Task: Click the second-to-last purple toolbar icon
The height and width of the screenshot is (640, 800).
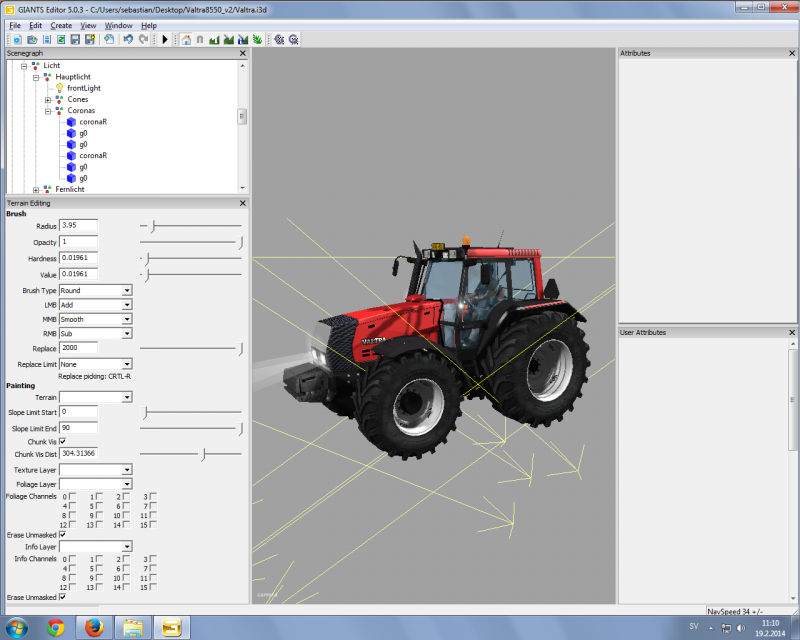Action: 279,39
